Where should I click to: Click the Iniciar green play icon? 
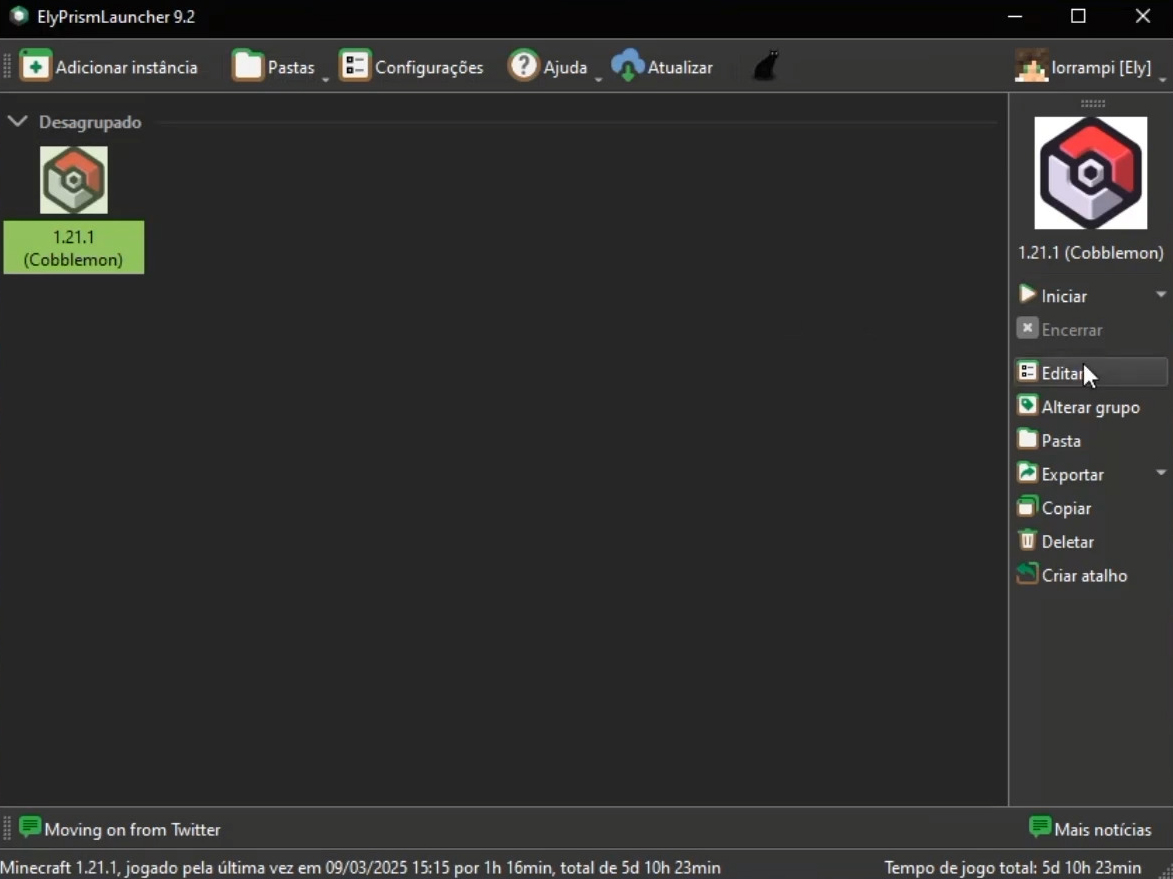click(1027, 295)
